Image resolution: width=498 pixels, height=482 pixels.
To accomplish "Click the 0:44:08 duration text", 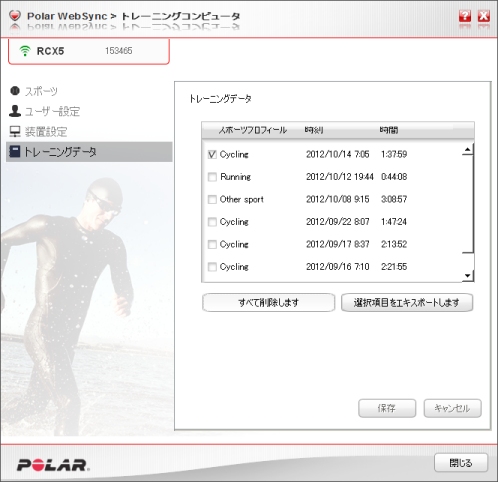I will click(x=394, y=177).
